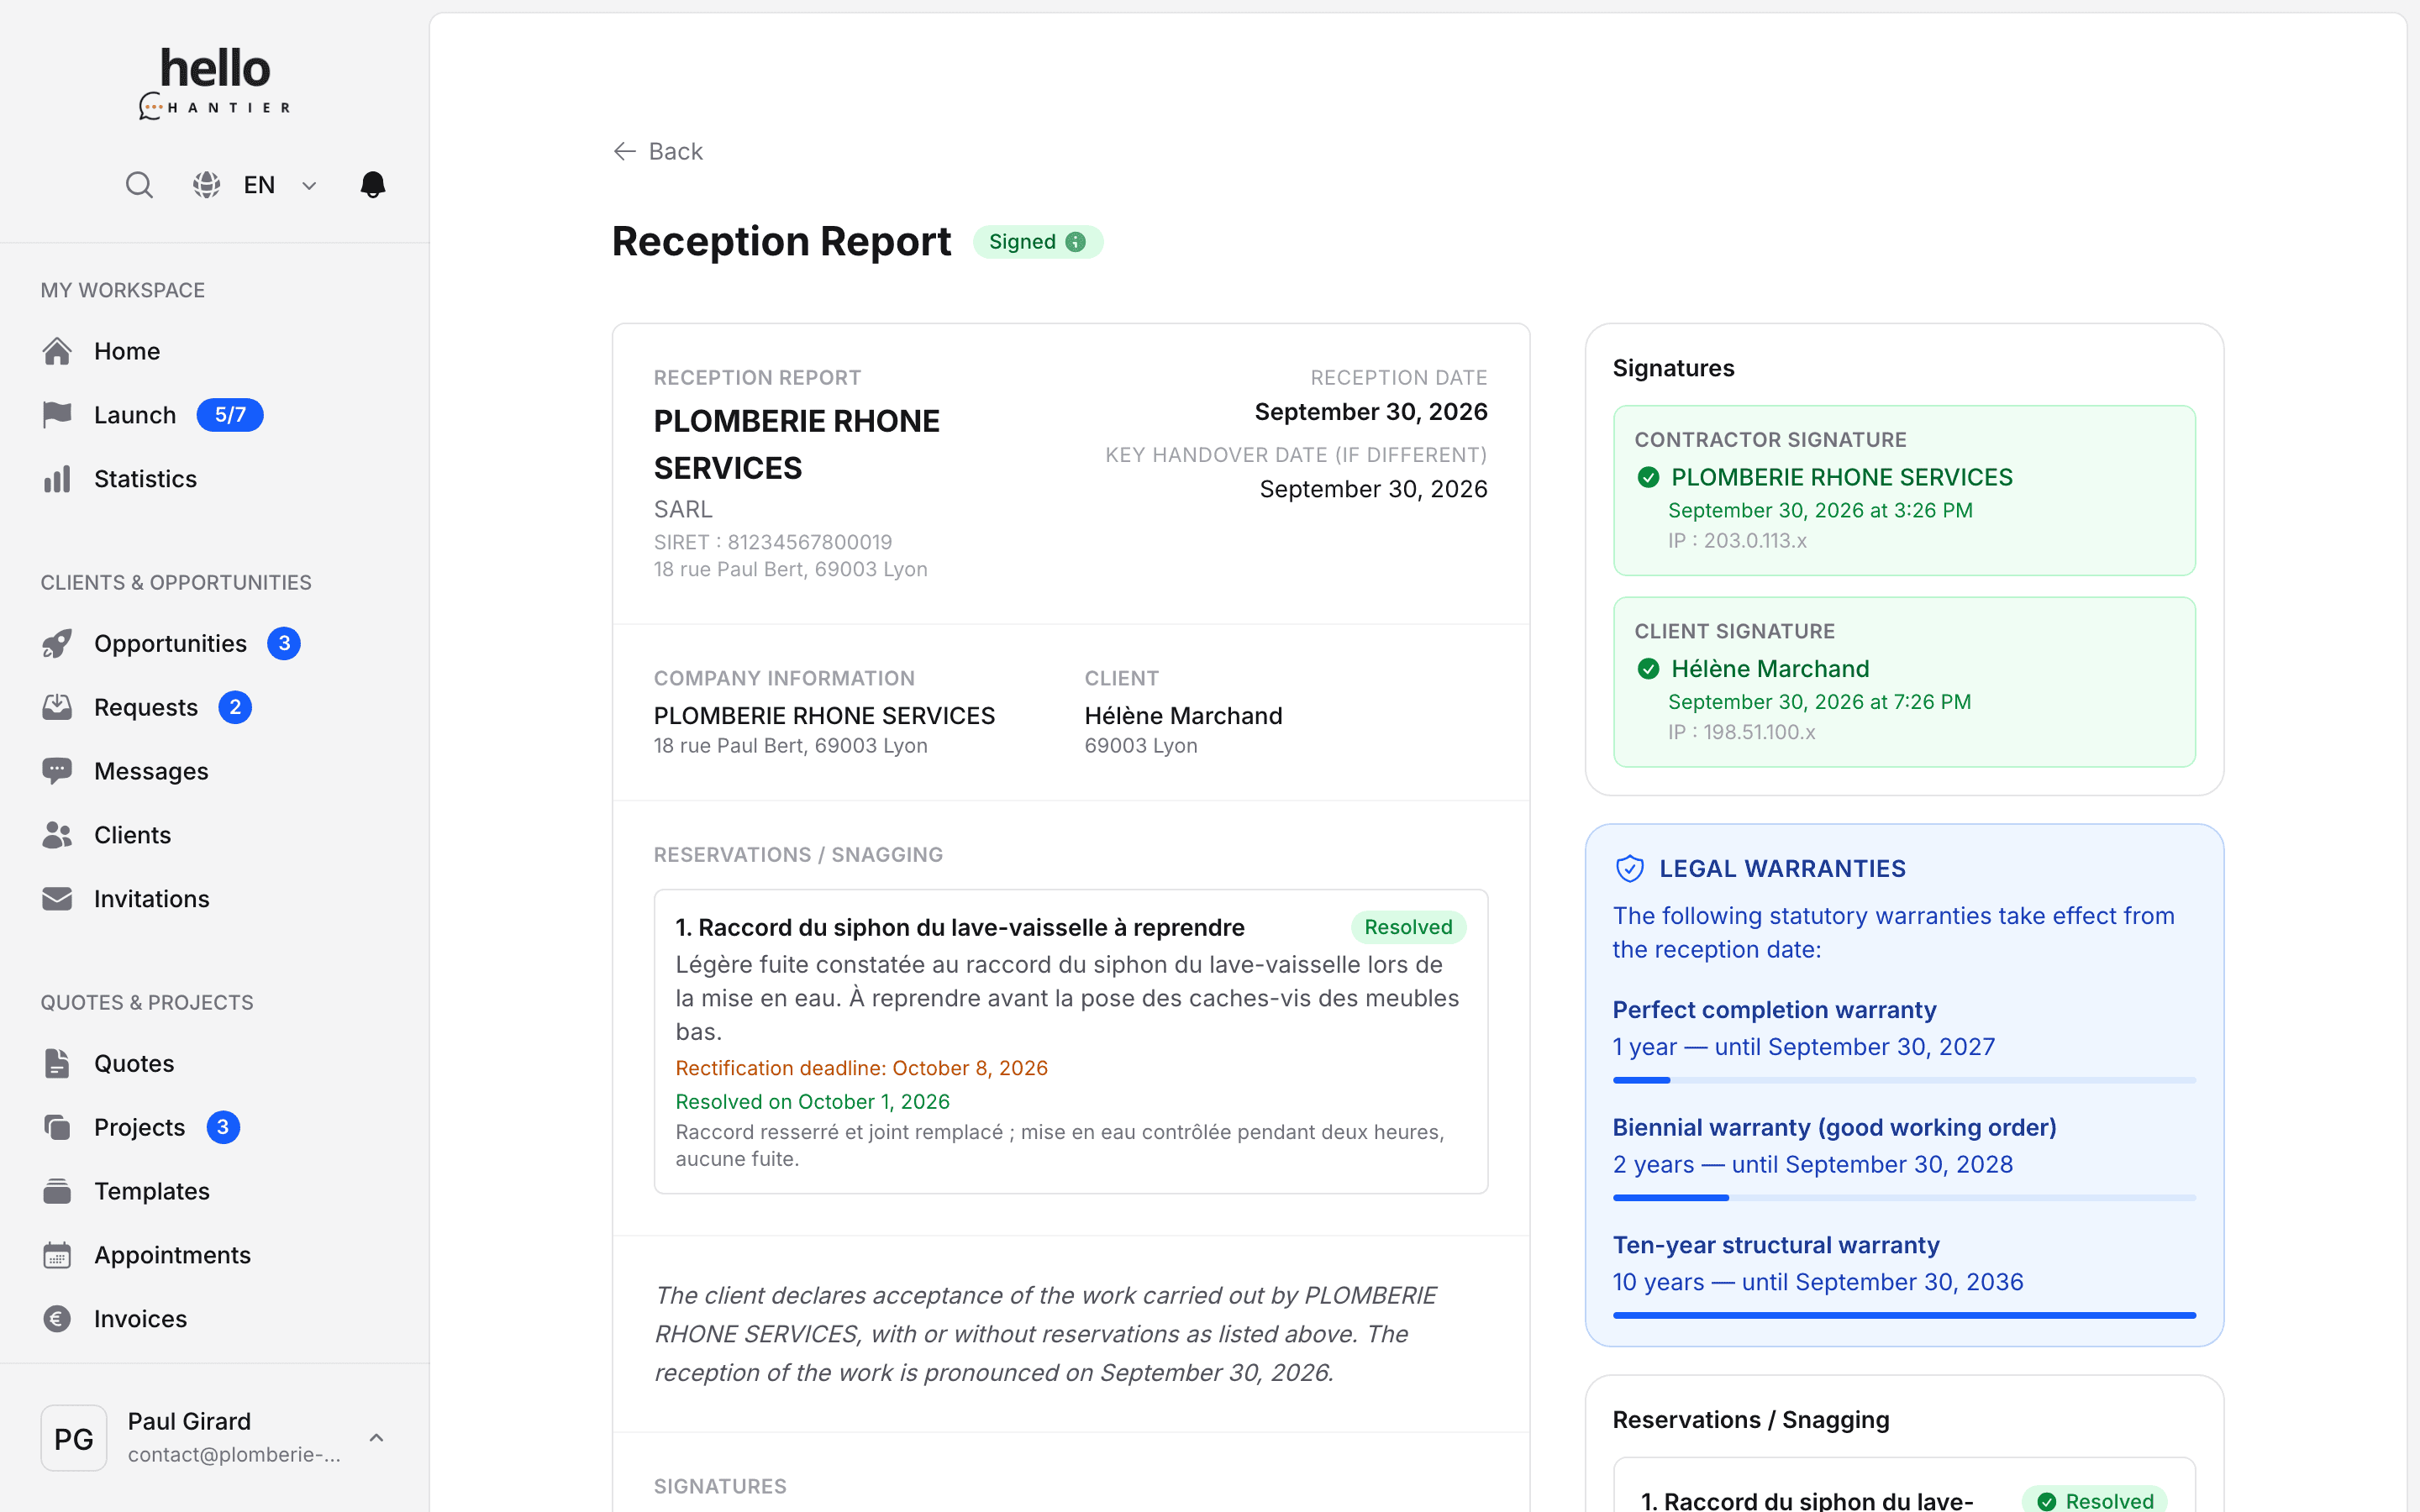The image size is (2420, 1512).
Task: Click 'Resolved on October 1, 2026' text
Action: (812, 1102)
